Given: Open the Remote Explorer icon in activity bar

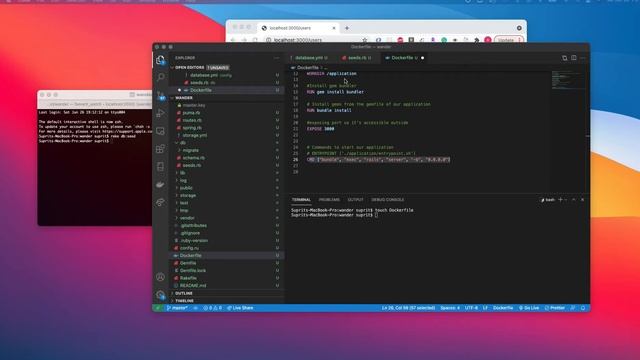Looking at the screenshot, I should coord(161,131).
